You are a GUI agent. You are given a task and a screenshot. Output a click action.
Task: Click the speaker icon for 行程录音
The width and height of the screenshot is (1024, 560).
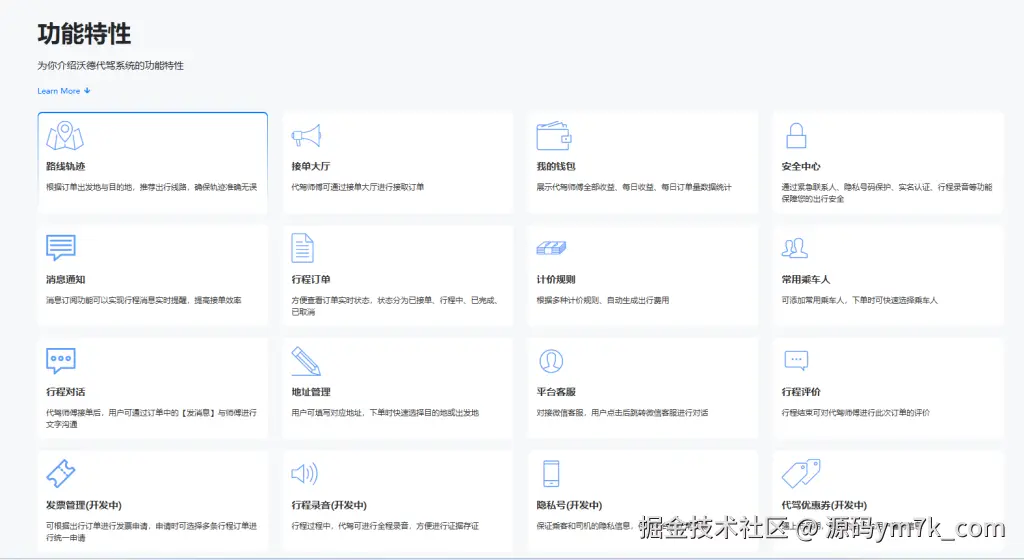click(x=304, y=473)
